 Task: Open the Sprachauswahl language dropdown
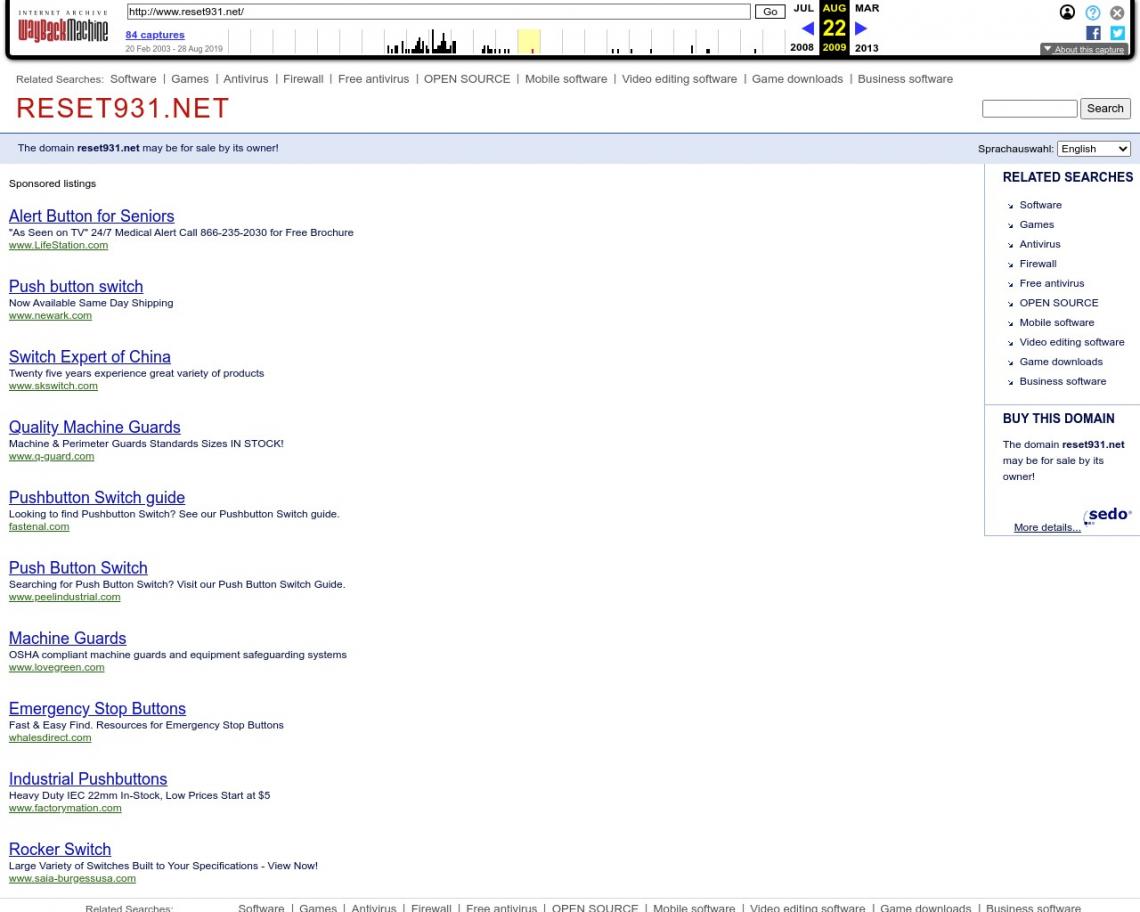pos(1093,148)
